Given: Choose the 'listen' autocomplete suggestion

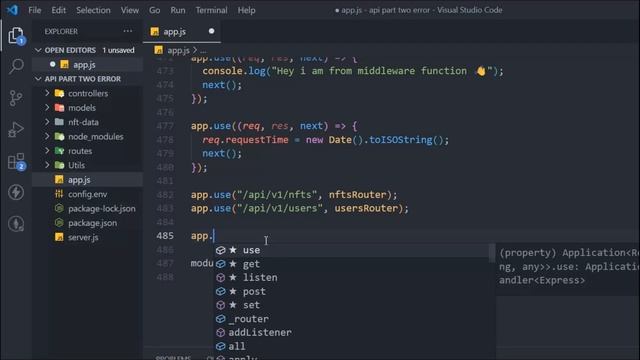Looking at the screenshot, I should click(352, 278).
